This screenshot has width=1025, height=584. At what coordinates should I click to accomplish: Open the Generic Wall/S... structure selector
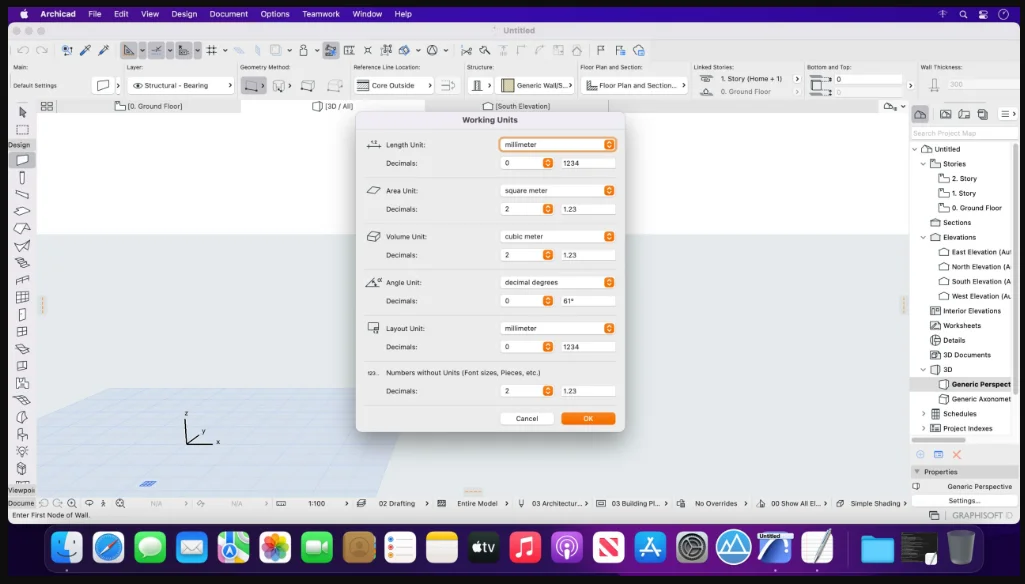(x=537, y=86)
